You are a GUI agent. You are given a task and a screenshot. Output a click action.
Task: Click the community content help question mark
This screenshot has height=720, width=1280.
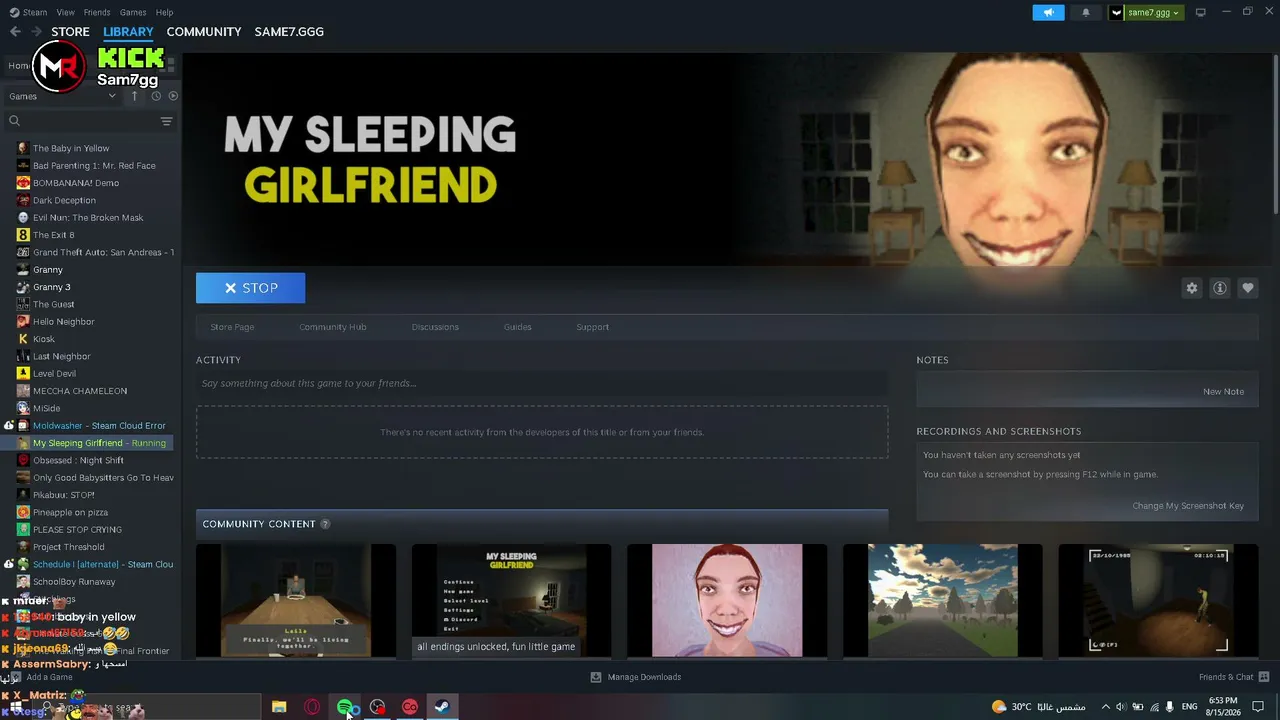[325, 524]
